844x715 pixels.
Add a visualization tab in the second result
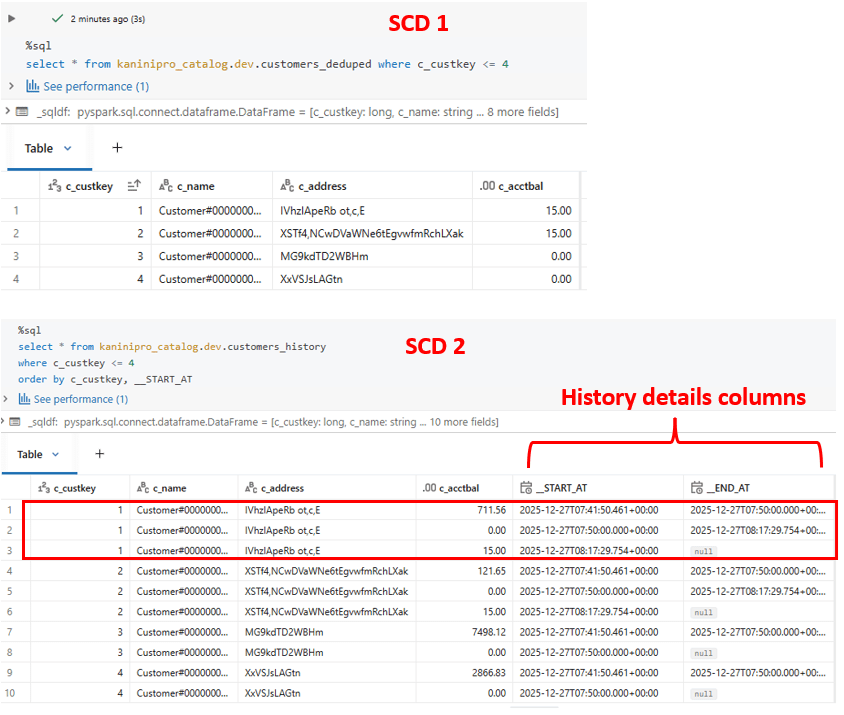(x=99, y=454)
